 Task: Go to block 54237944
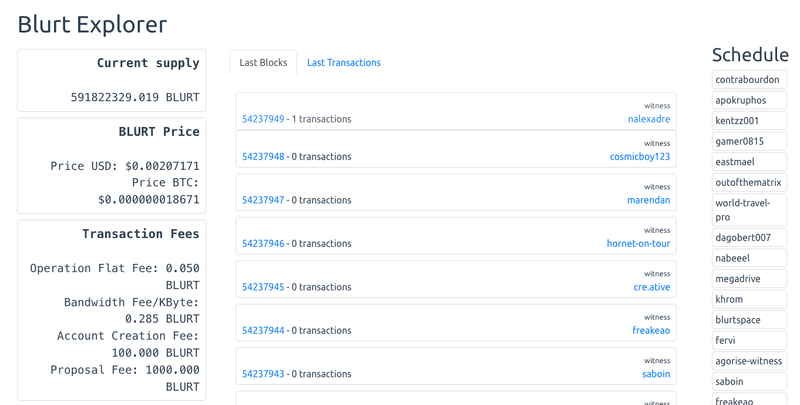pos(263,331)
